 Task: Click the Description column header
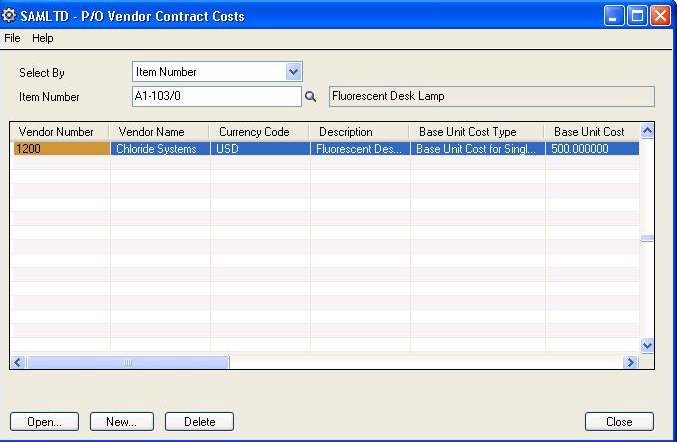pyautogui.click(x=359, y=132)
